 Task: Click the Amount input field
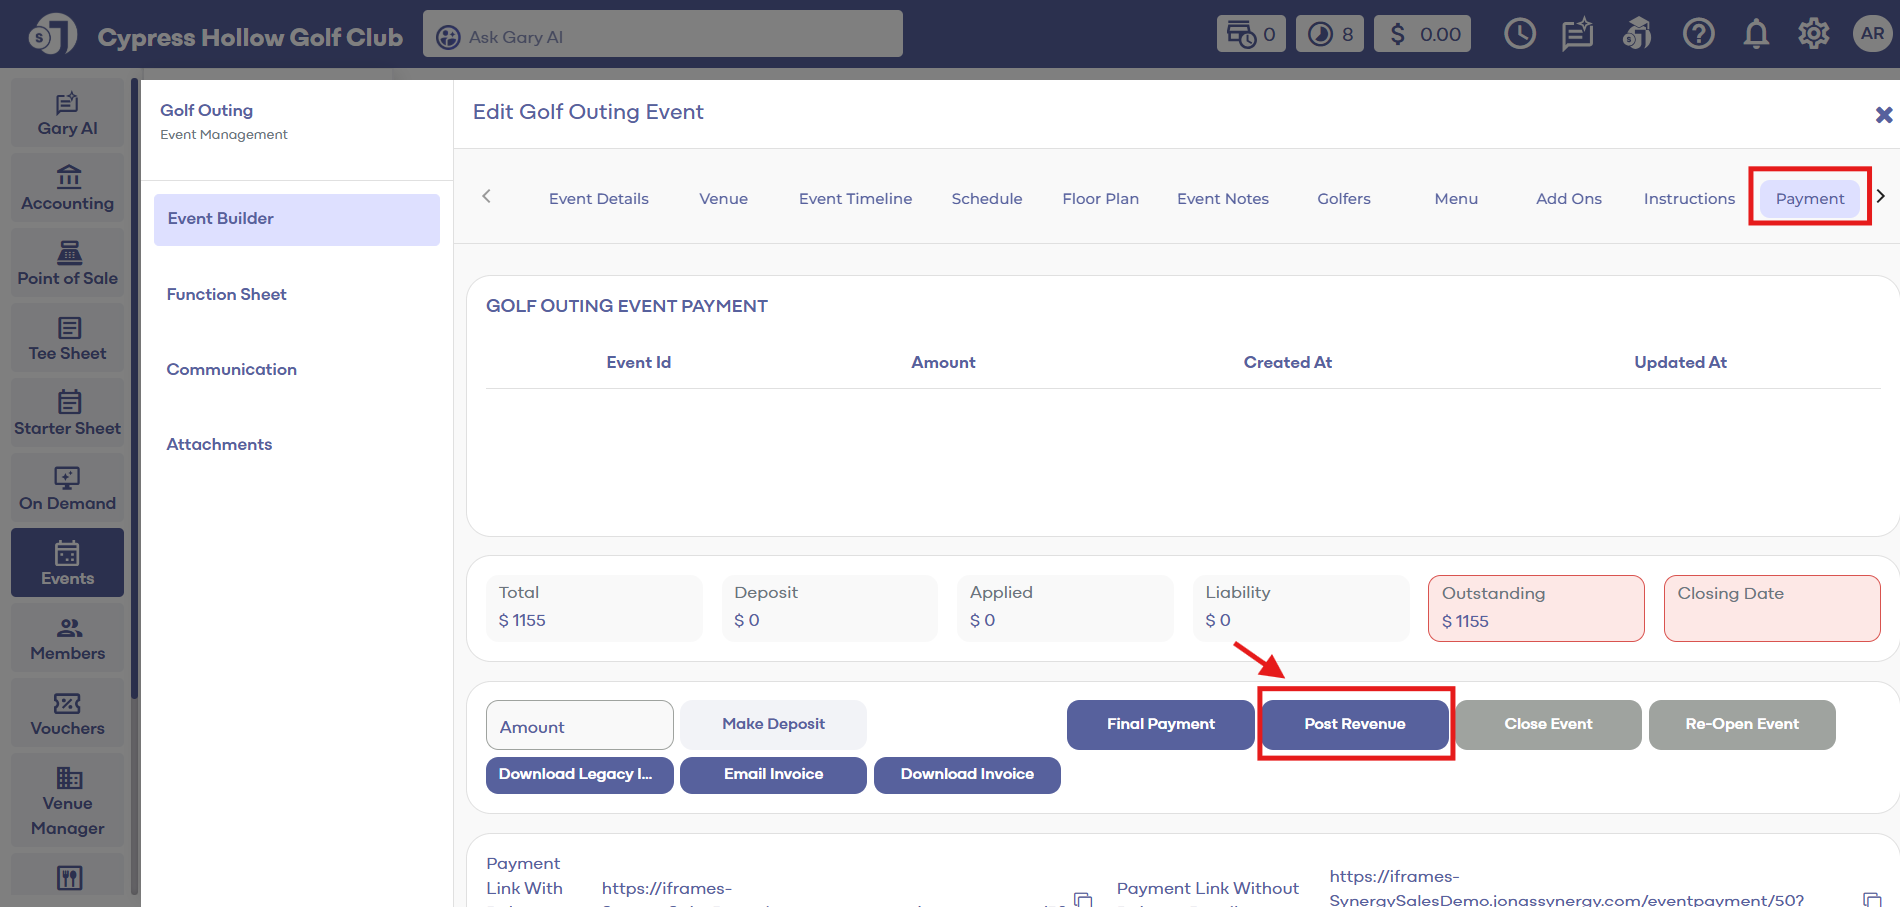pos(579,726)
